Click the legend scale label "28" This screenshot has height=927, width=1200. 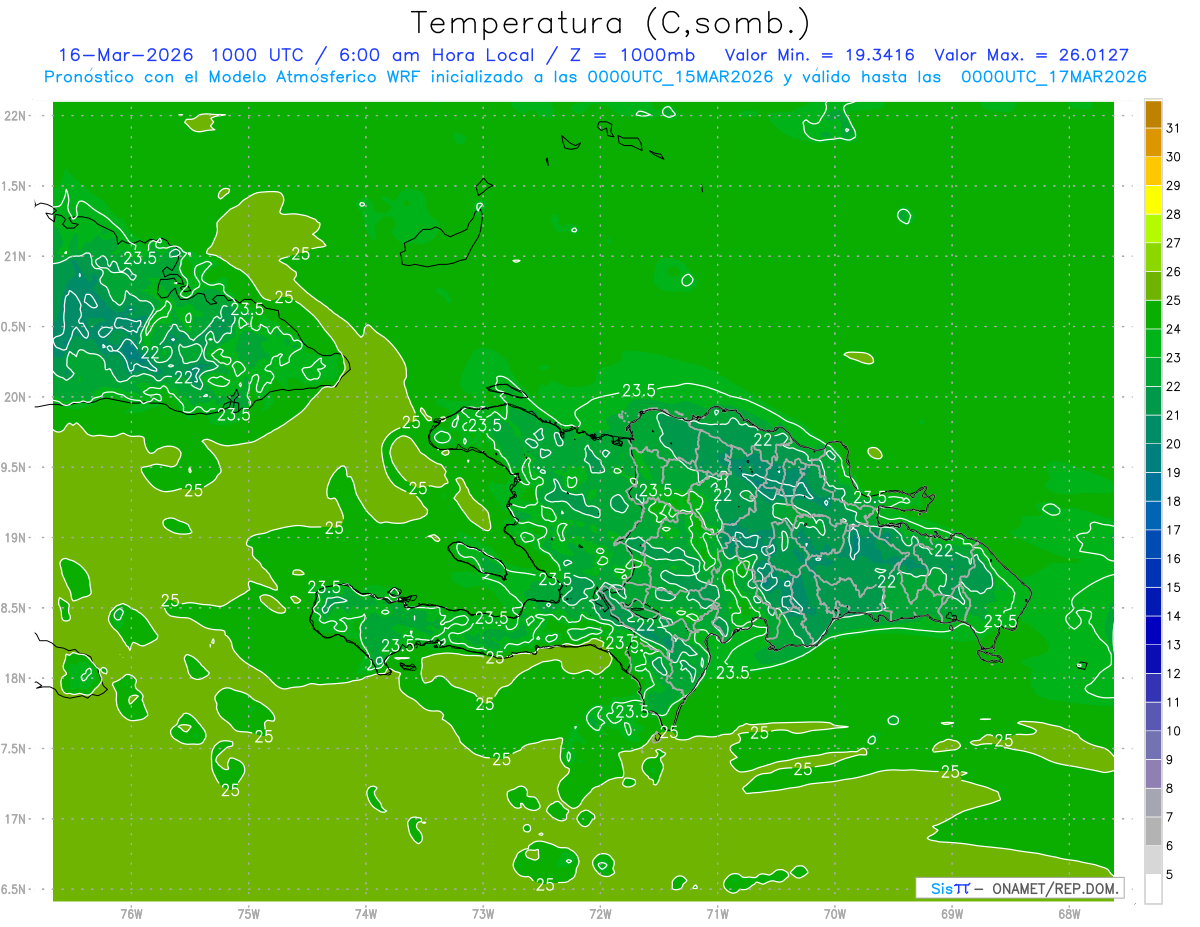[1174, 215]
